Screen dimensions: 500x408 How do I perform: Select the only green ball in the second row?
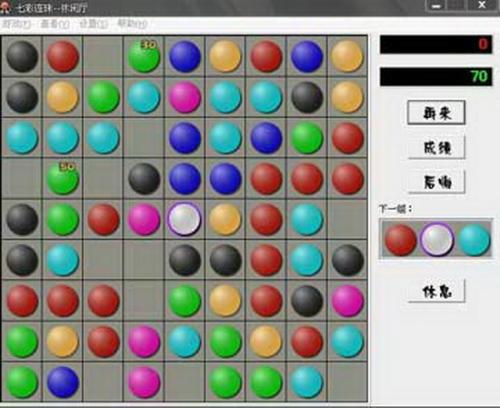(x=103, y=97)
